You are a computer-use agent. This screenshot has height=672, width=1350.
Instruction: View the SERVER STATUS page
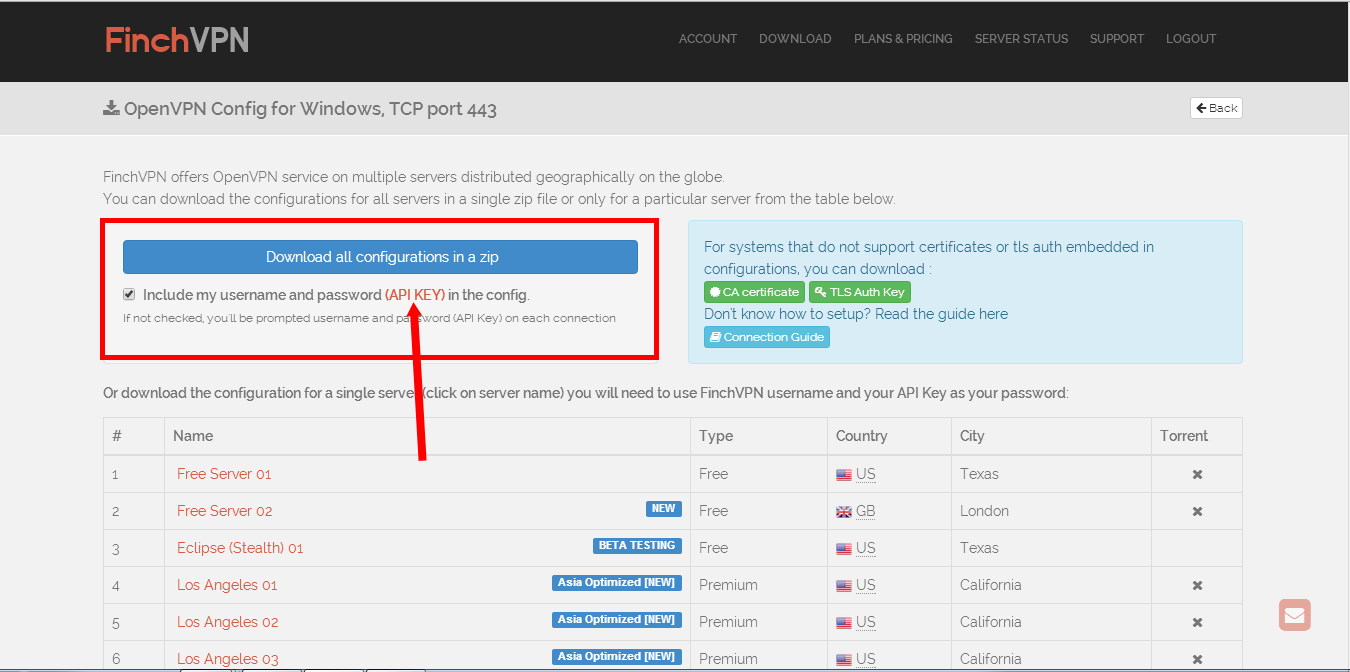(x=1021, y=39)
